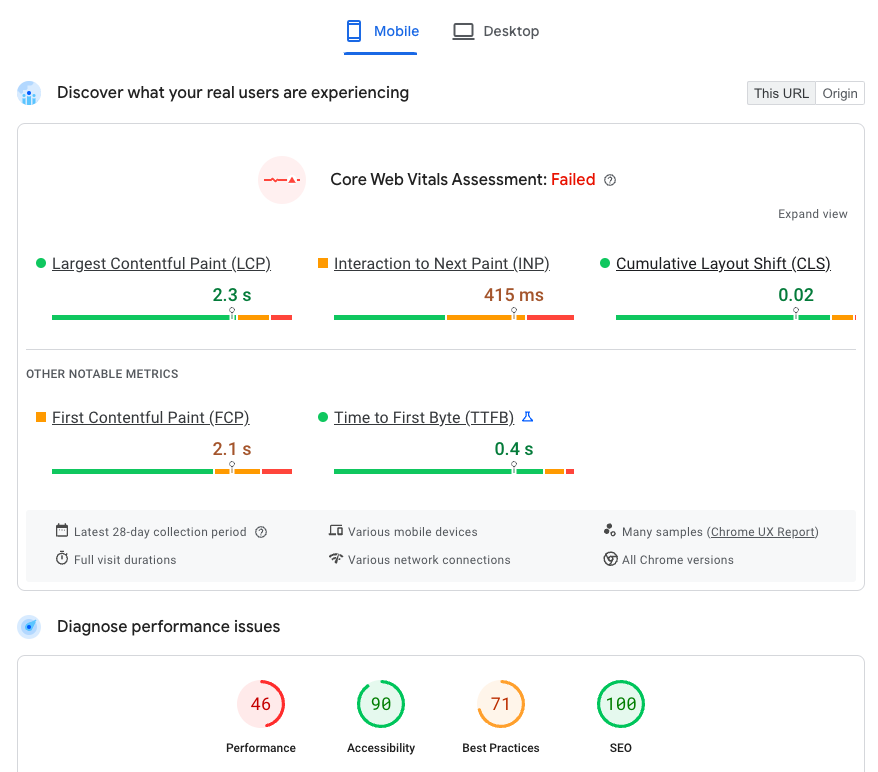Viewport: 878px width, 772px height.
Task: Click the All Chrome versions text
Action: 678,560
